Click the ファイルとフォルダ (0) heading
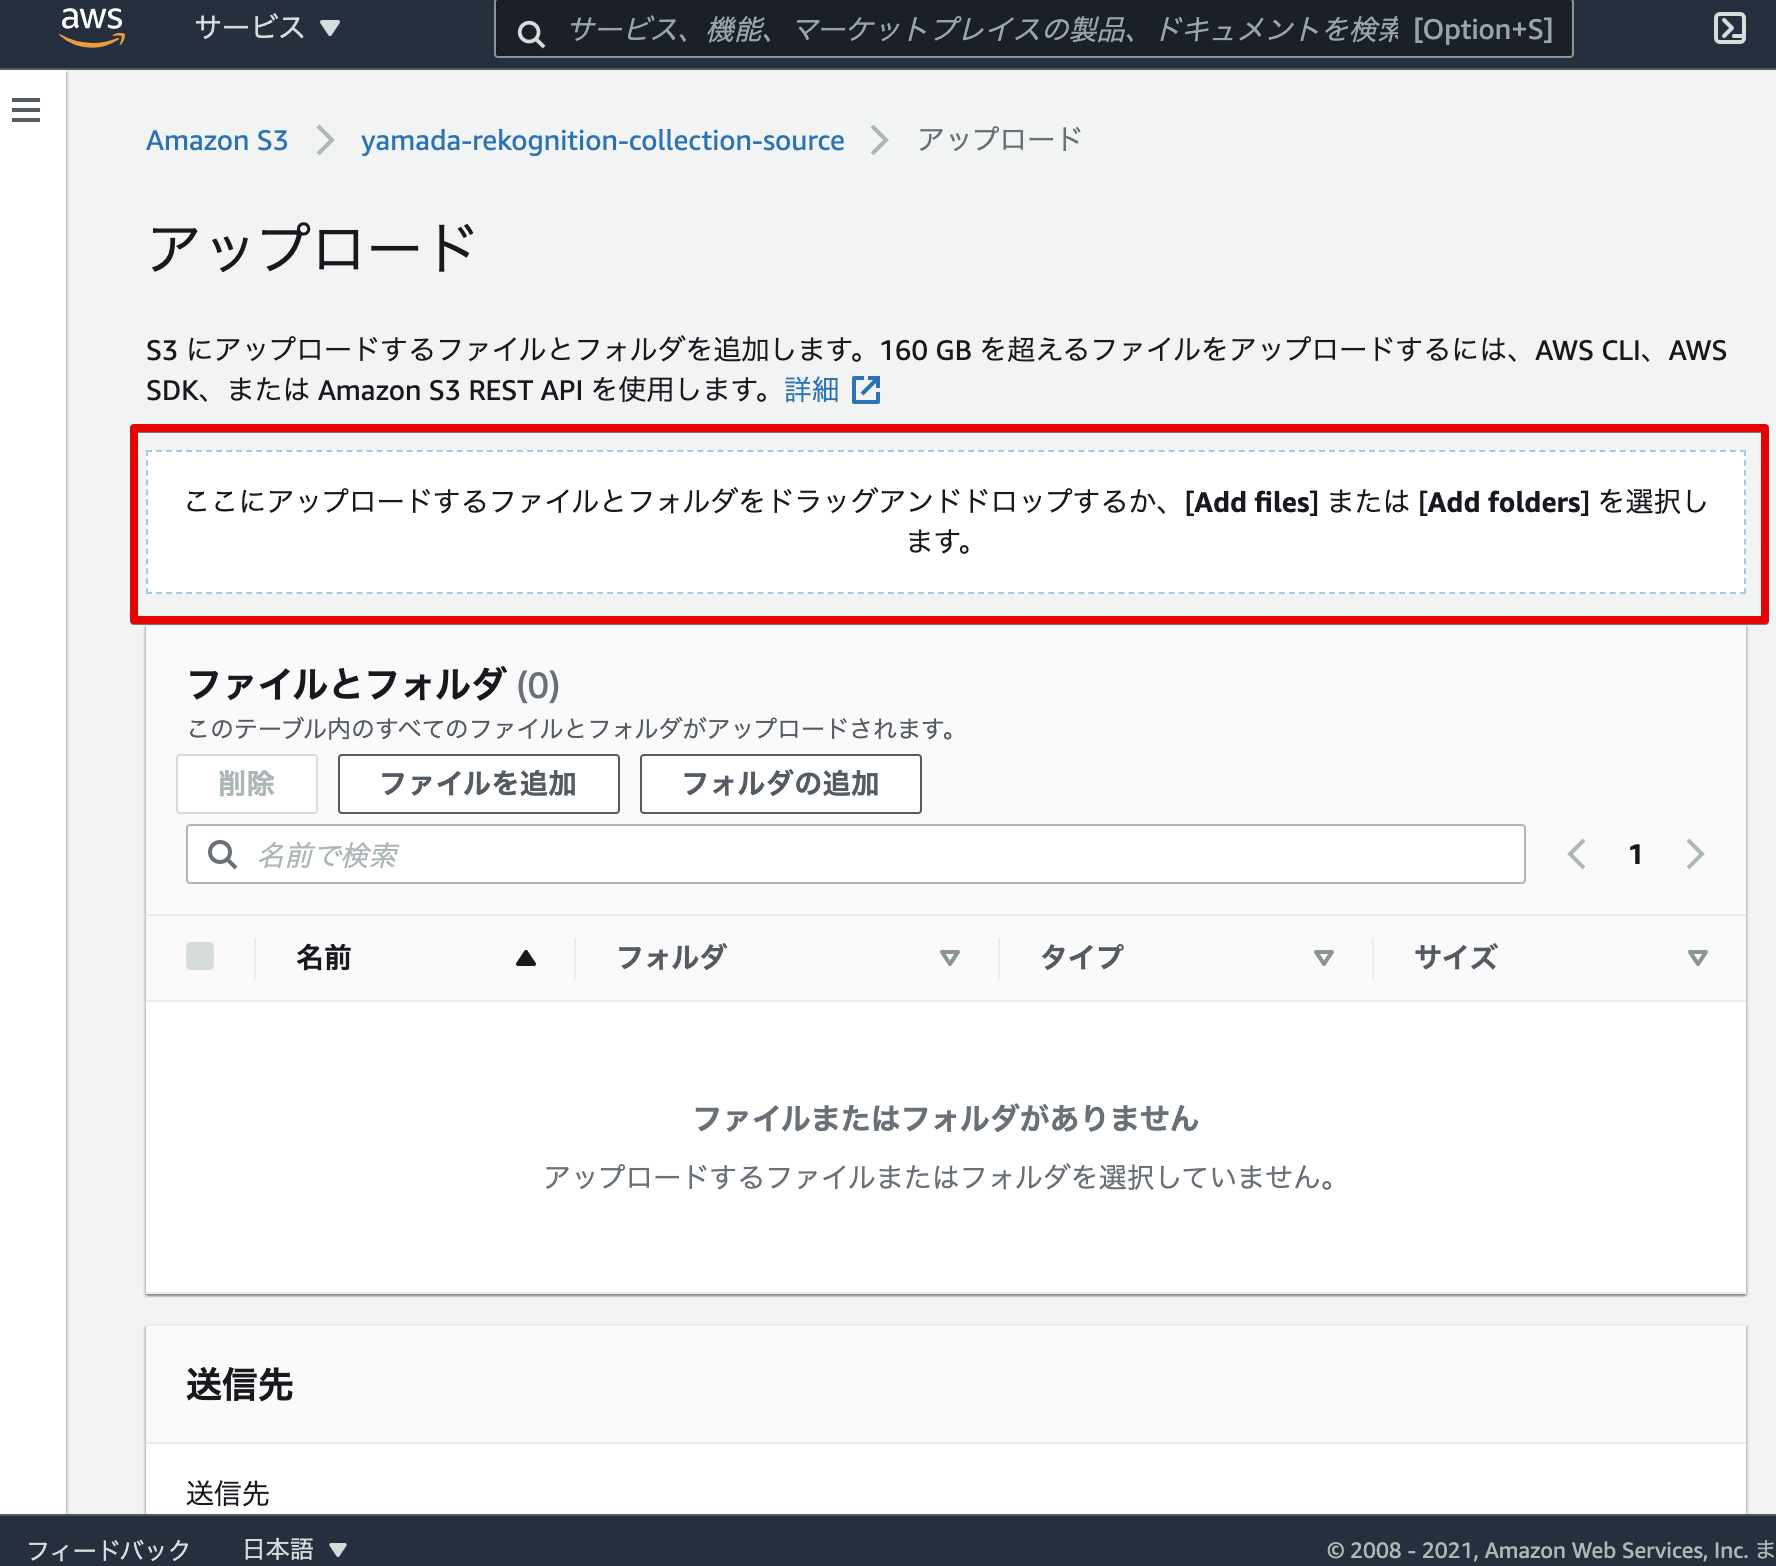Viewport: 1776px width, 1566px height. tap(373, 685)
